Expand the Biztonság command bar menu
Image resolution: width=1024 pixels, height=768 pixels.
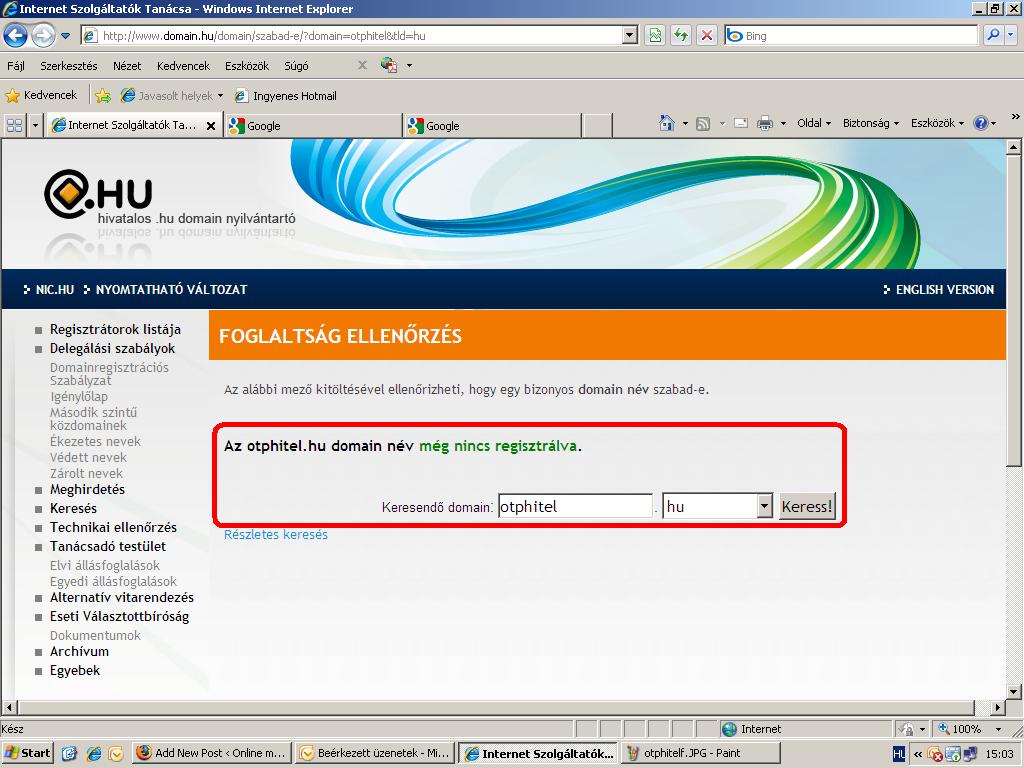tap(870, 123)
